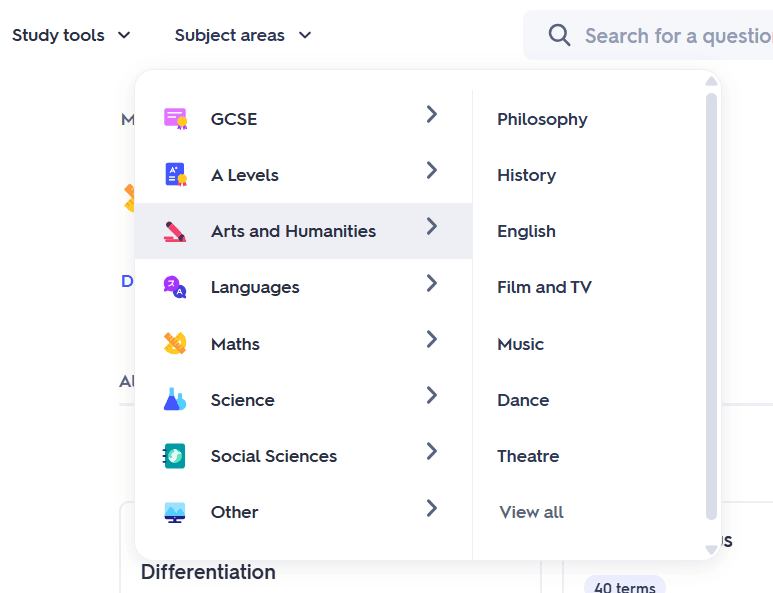Screen dimensions: 773x593
Task: Click the scrollbar down arrow
Action: (711, 549)
